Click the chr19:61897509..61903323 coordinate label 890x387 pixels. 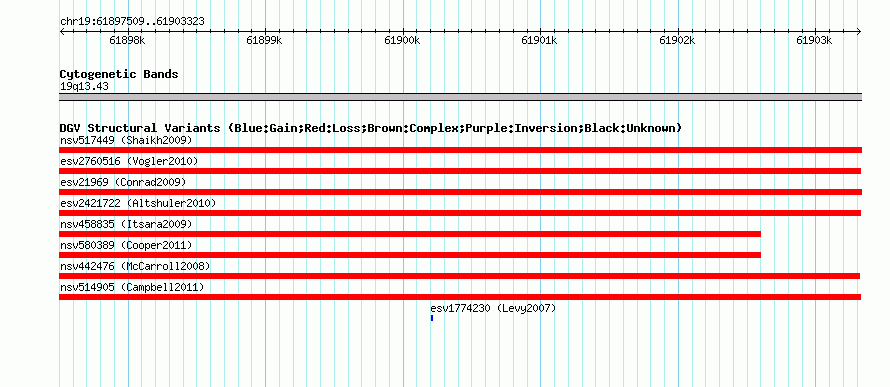point(132,22)
